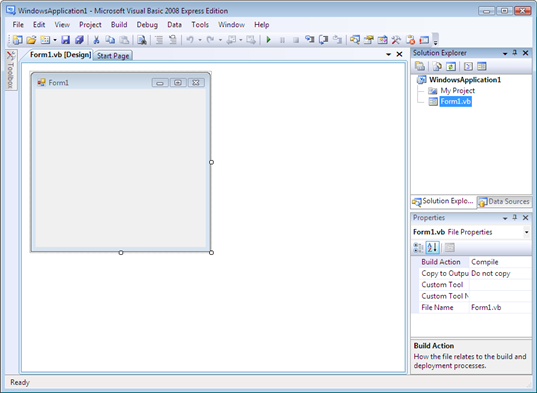Click the Error List toolbar icon
This screenshot has height=393, width=537.
[410, 40]
